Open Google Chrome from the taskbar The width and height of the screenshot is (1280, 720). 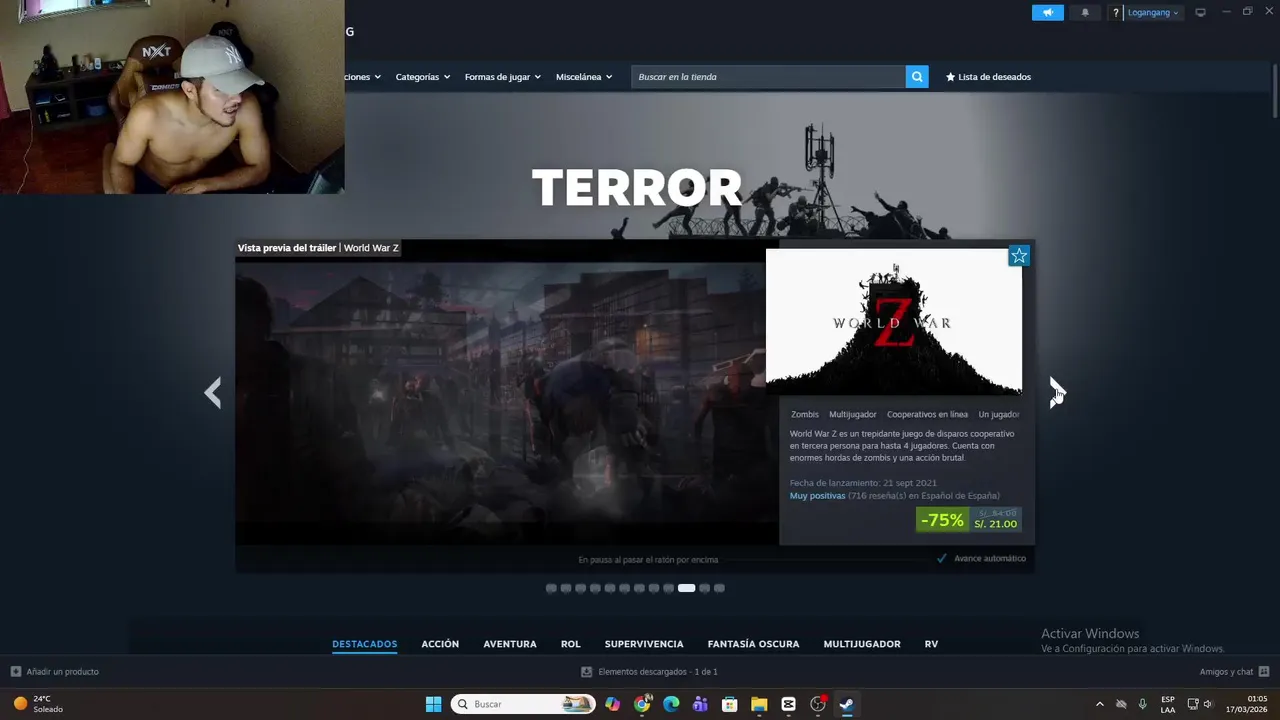[x=642, y=704]
